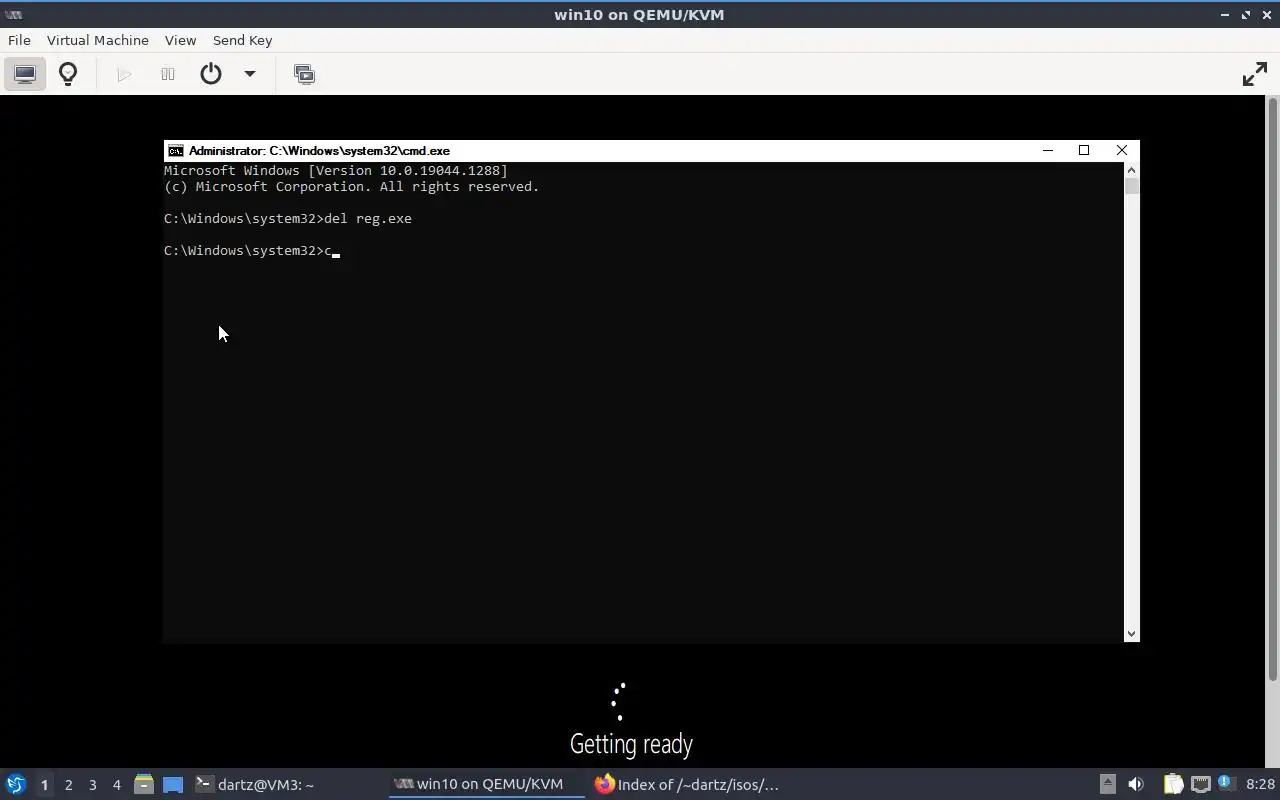Click the notification info tray icon
Screen dimensions: 1280x800
(x=1226, y=783)
